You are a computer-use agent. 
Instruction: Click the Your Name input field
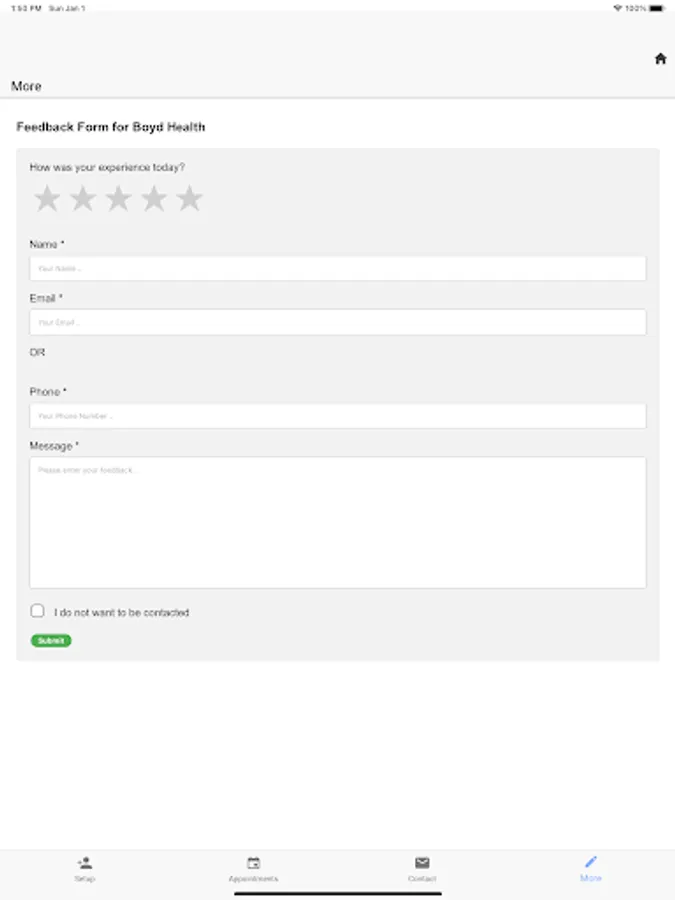click(337, 269)
